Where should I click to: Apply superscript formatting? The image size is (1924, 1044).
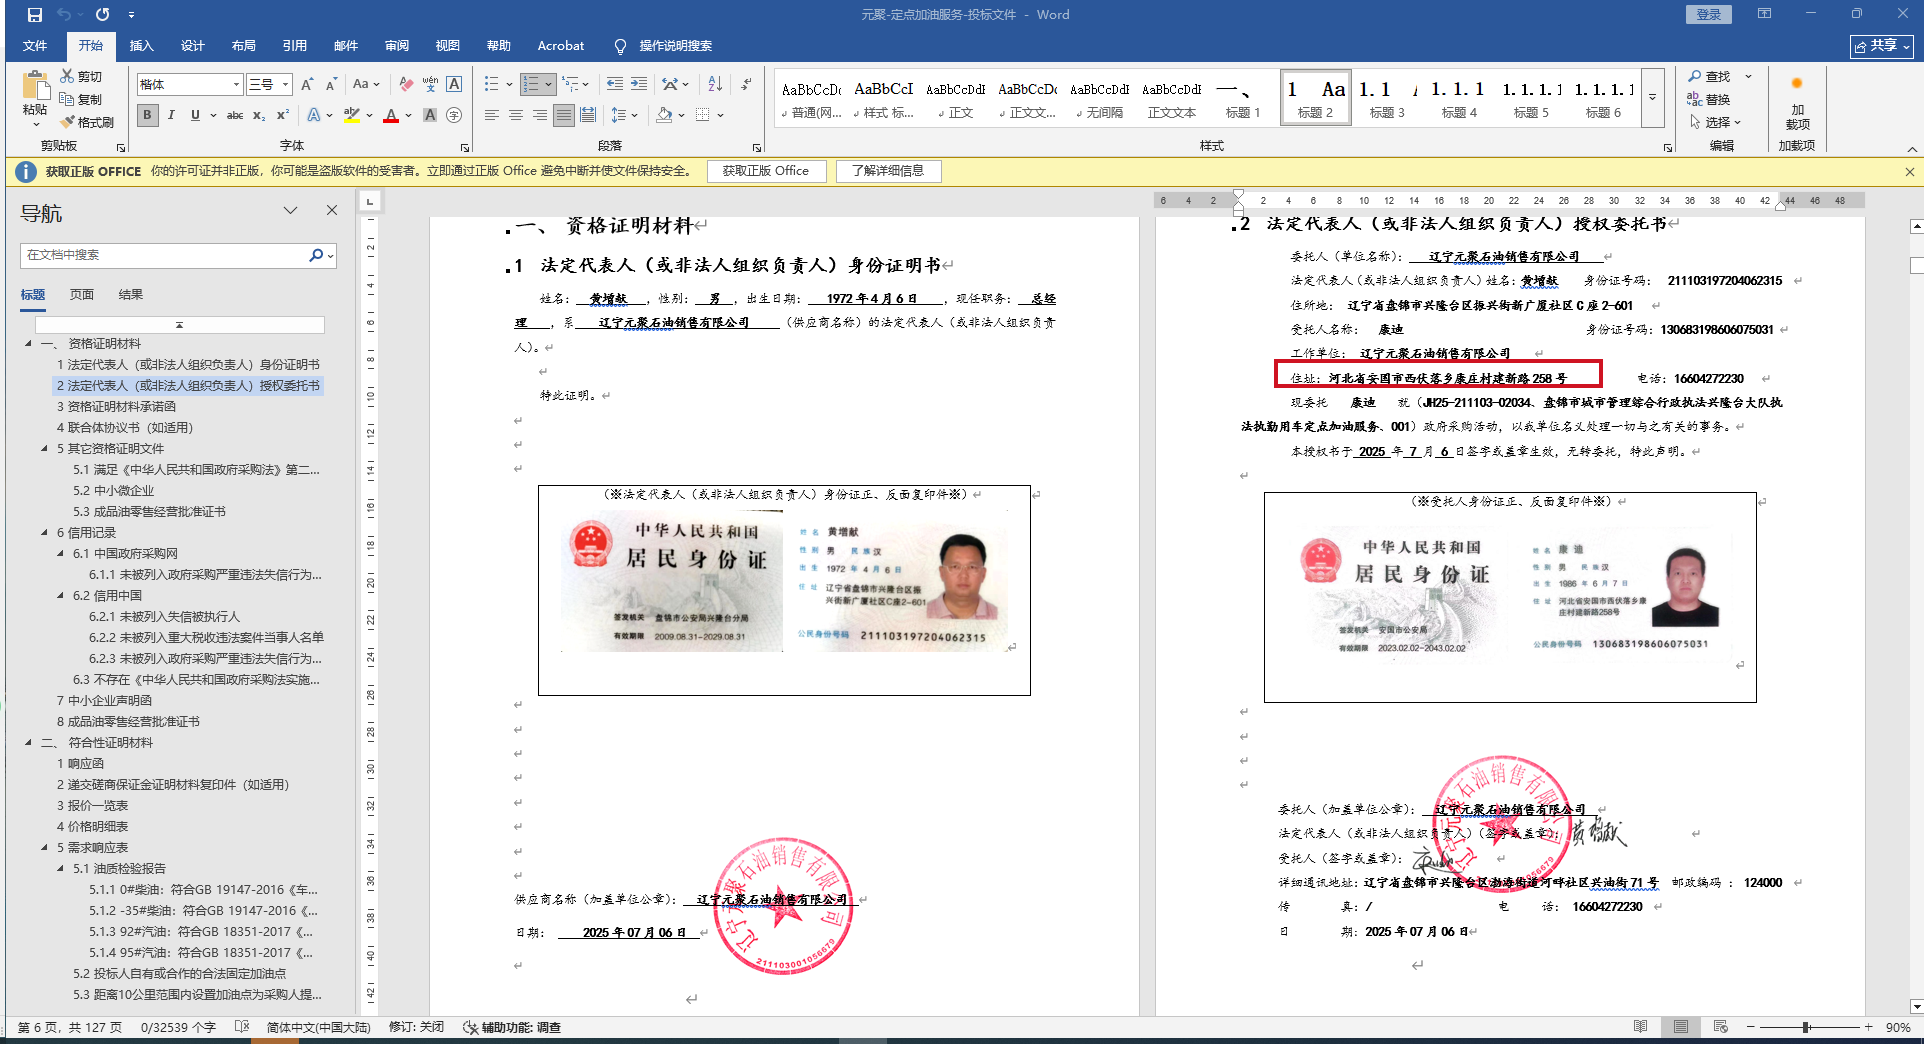click(x=283, y=115)
